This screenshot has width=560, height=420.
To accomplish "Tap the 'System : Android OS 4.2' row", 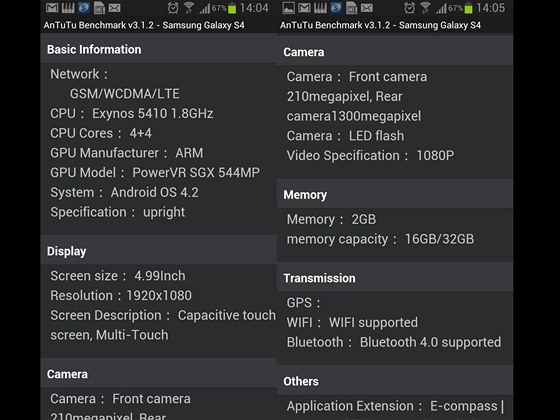I will tap(124, 192).
